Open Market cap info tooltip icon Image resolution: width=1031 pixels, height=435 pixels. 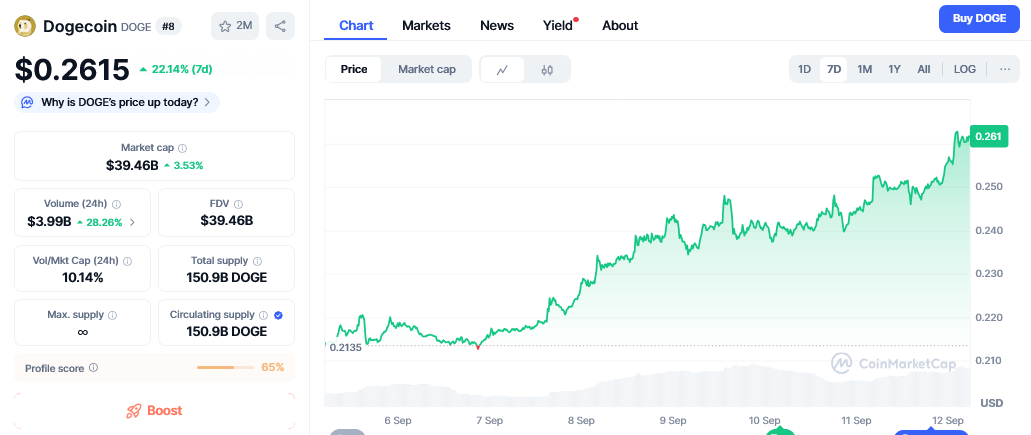pyautogui.click(x=183, y=149)
